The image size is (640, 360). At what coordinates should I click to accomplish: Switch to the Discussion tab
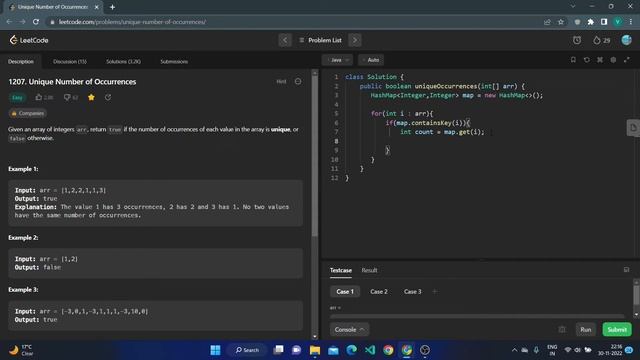click(70, 61)
